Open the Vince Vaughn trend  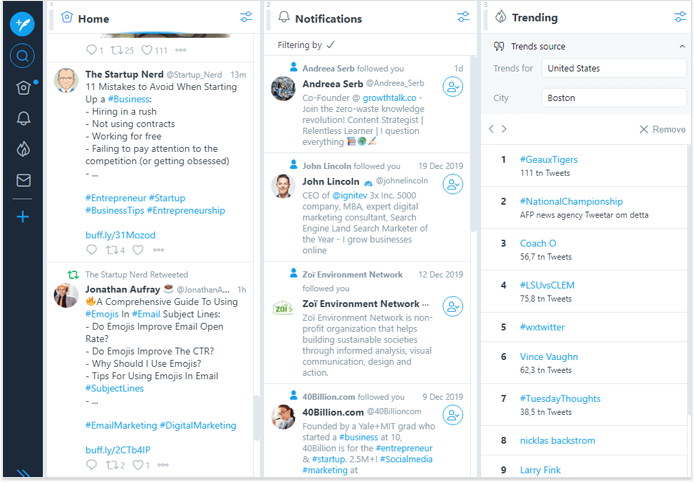coord(549,357)
